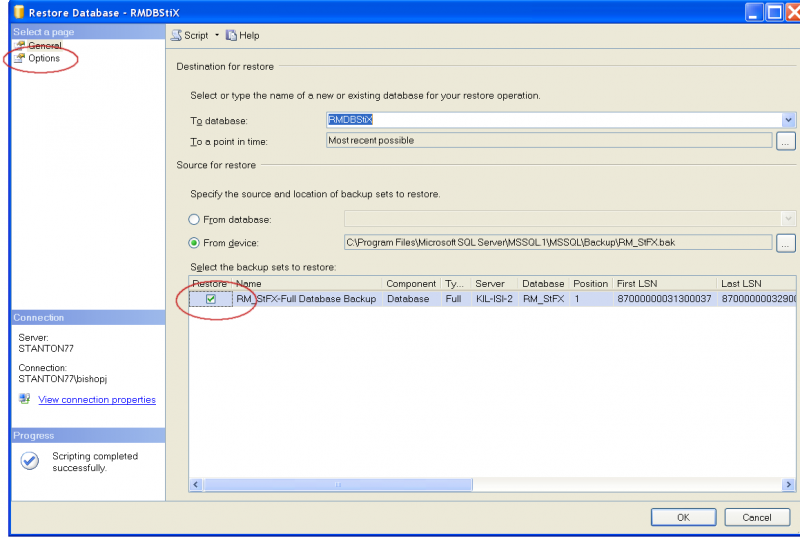Image resolution: width=800 pixels, height=538 pixels.
Task: Maximize the Restore Database window
Action: pyautogui.click(x=774, y=12)
